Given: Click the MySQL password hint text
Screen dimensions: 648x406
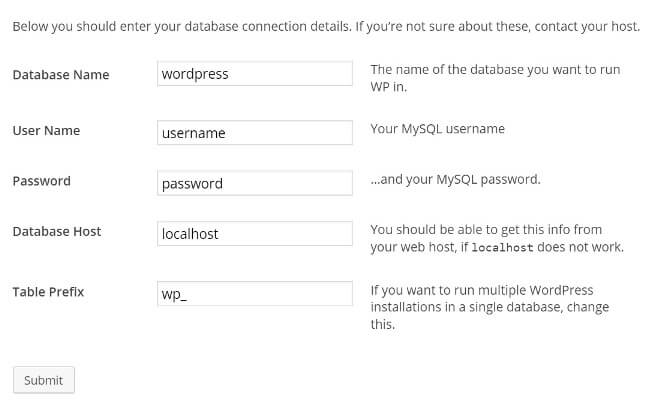Looking at the screenshot, I should tap(455, 179).
